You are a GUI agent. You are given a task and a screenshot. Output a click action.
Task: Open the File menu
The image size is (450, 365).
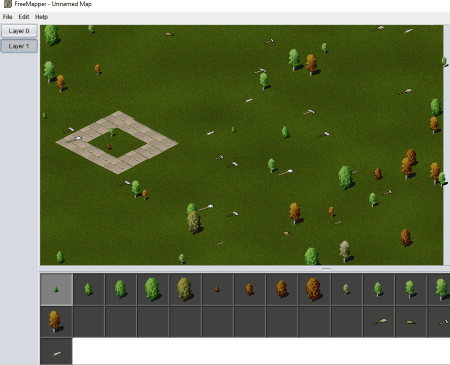coord(7,17)
